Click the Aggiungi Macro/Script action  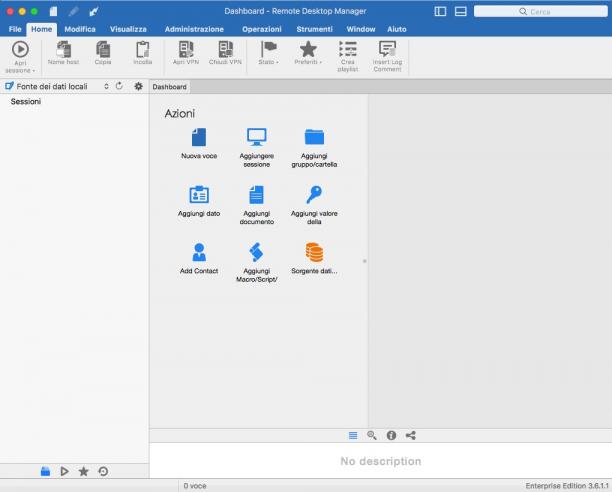point(256,262)
